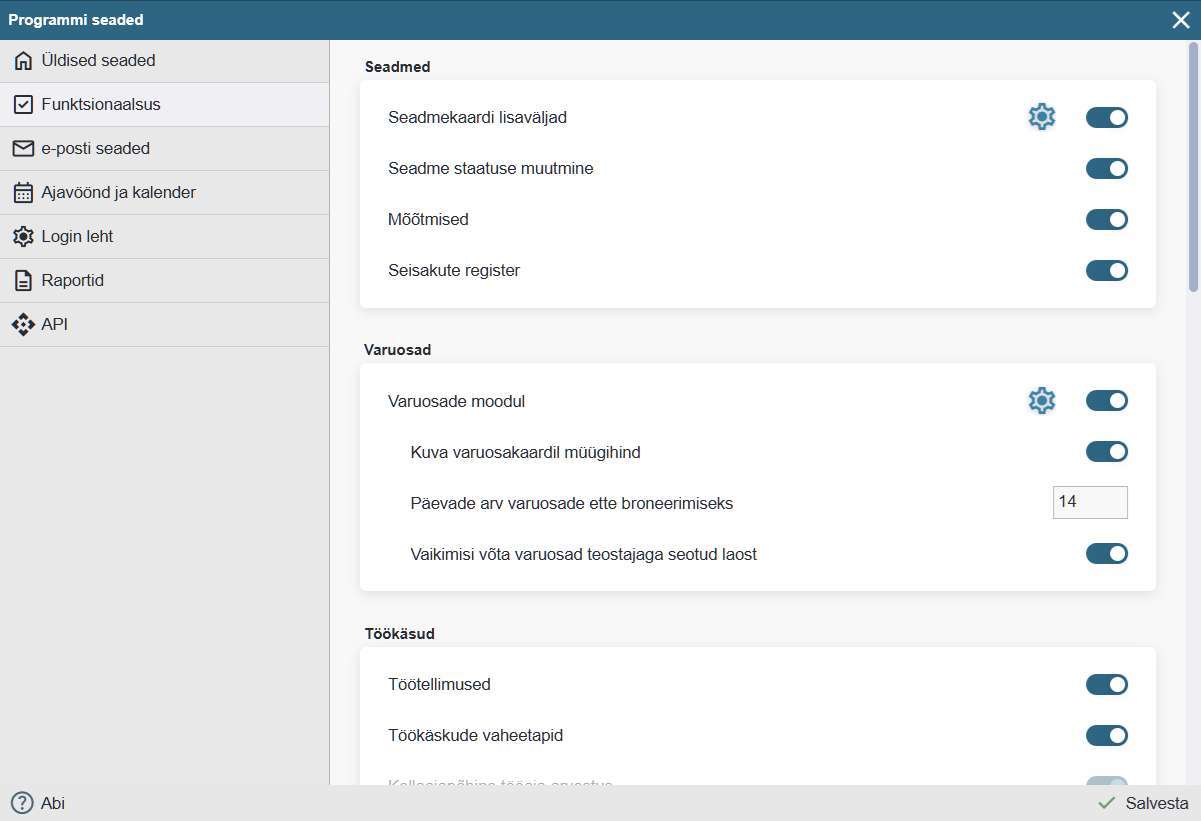
Task: Turn off Seisakute register switch
Action: (1106, 271)
